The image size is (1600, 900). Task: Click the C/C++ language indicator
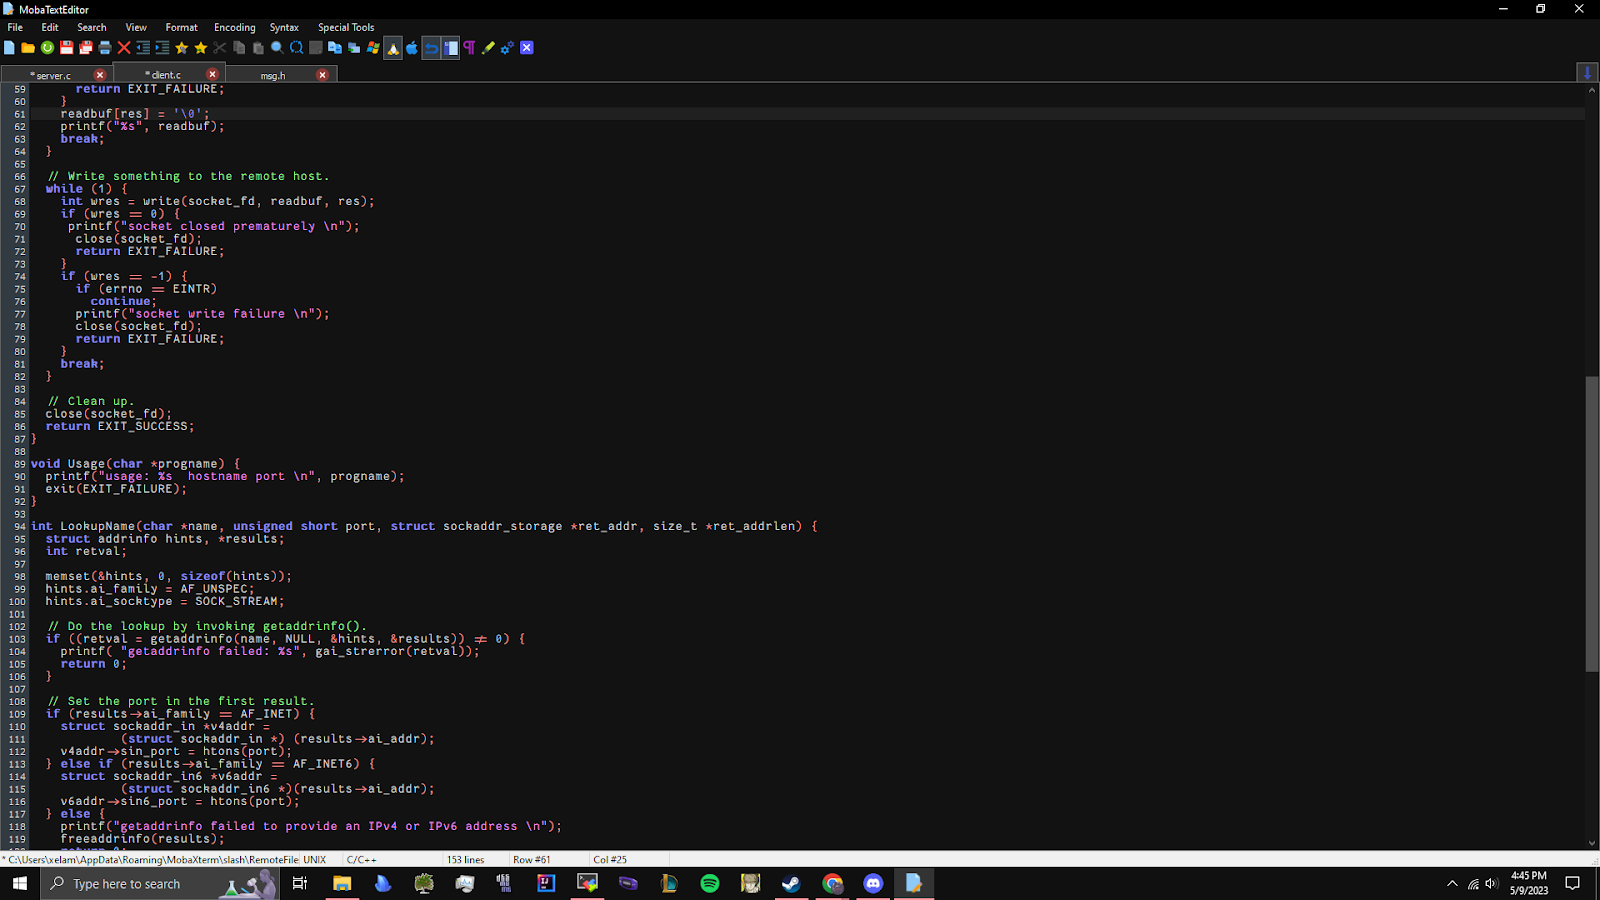tap(361, 859)
